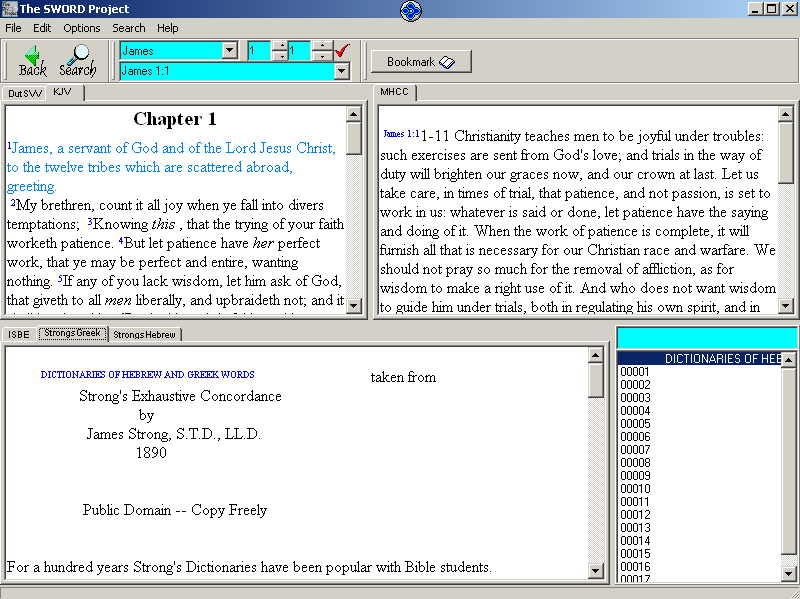This screenshot has width=800, height=599.
Task: Click the SWORD app icon in title bar
Action: pyautogui.click(x=9, y=9)
